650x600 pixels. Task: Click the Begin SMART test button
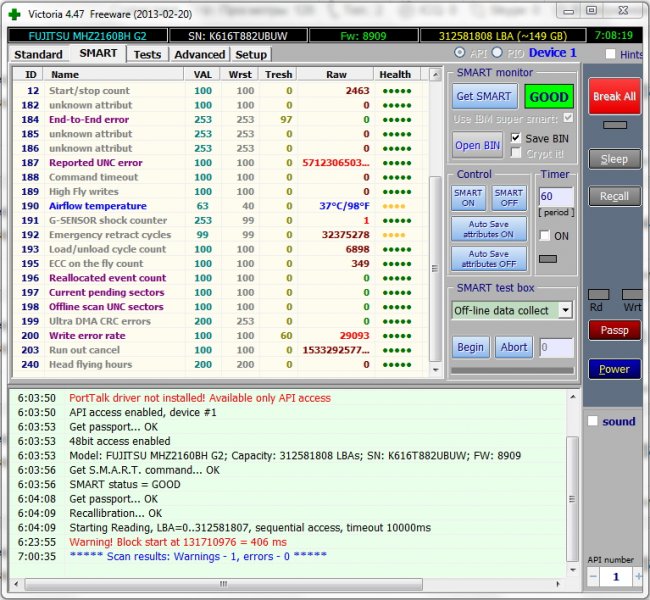(470, 348)
